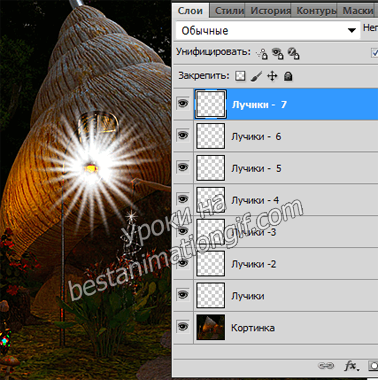
Task: Select layer name Лучики - 6
Action: click(256, 136)
